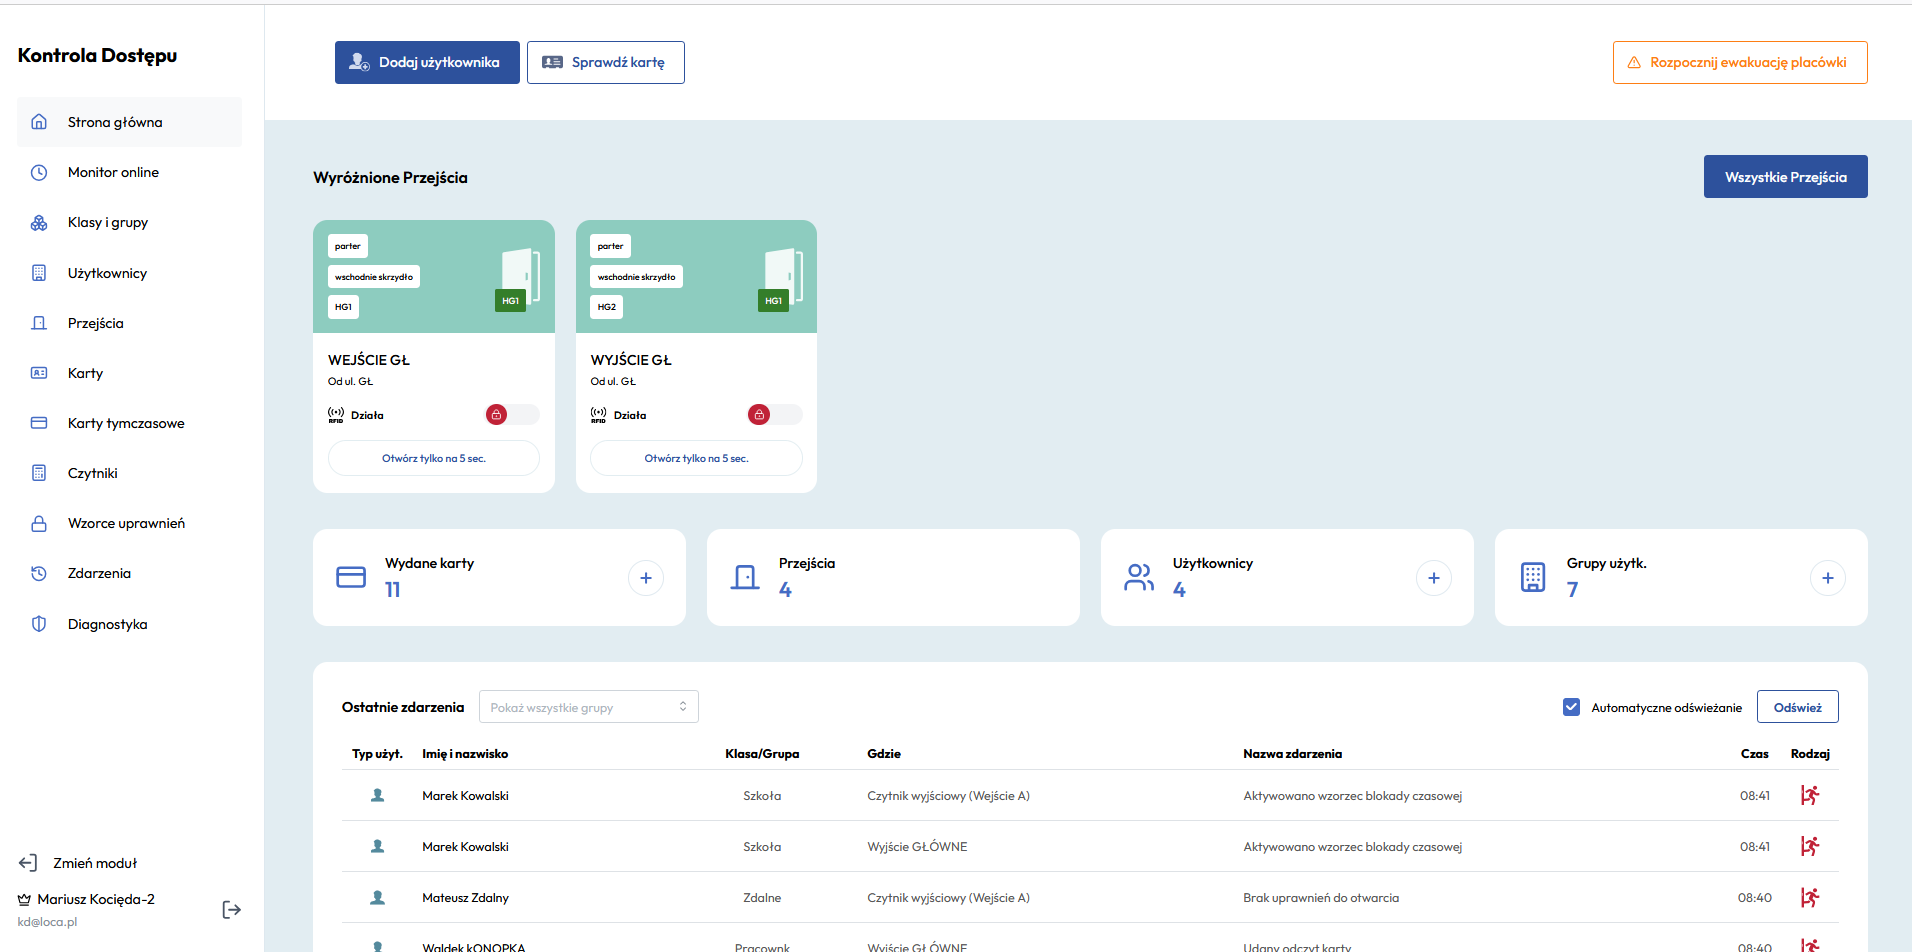The width and height of the screenshot is (1912, 952).
Task: Start evacuation with Rozpocznij ewakuację placówki
Action: tap(1739, 62)
